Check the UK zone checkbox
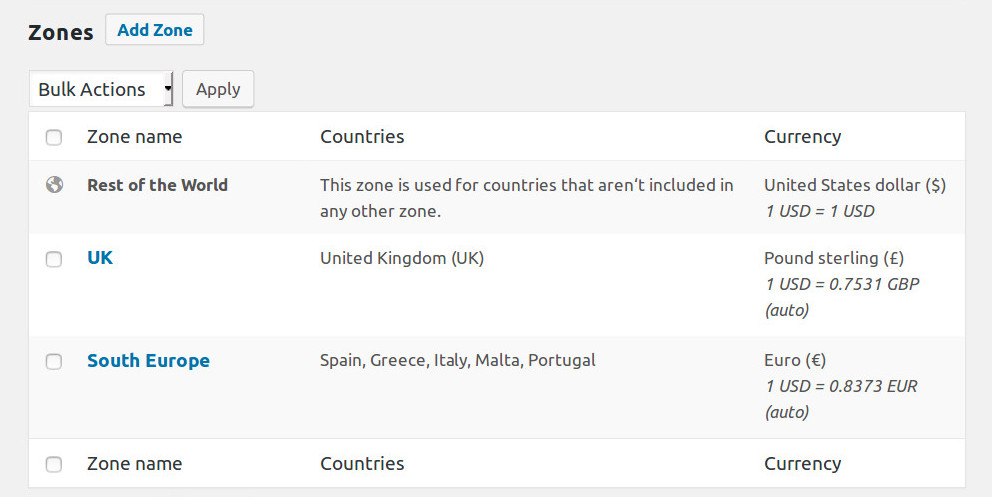 tap(54, 259)
